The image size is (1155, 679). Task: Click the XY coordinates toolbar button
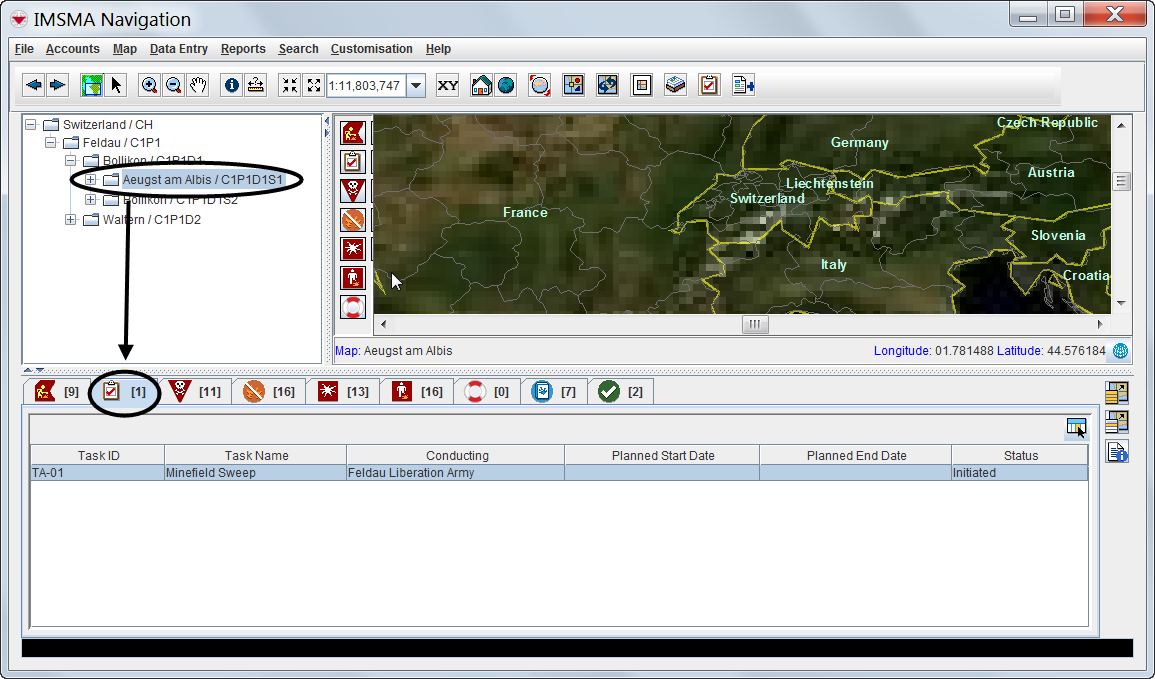[x=448, y=85]
